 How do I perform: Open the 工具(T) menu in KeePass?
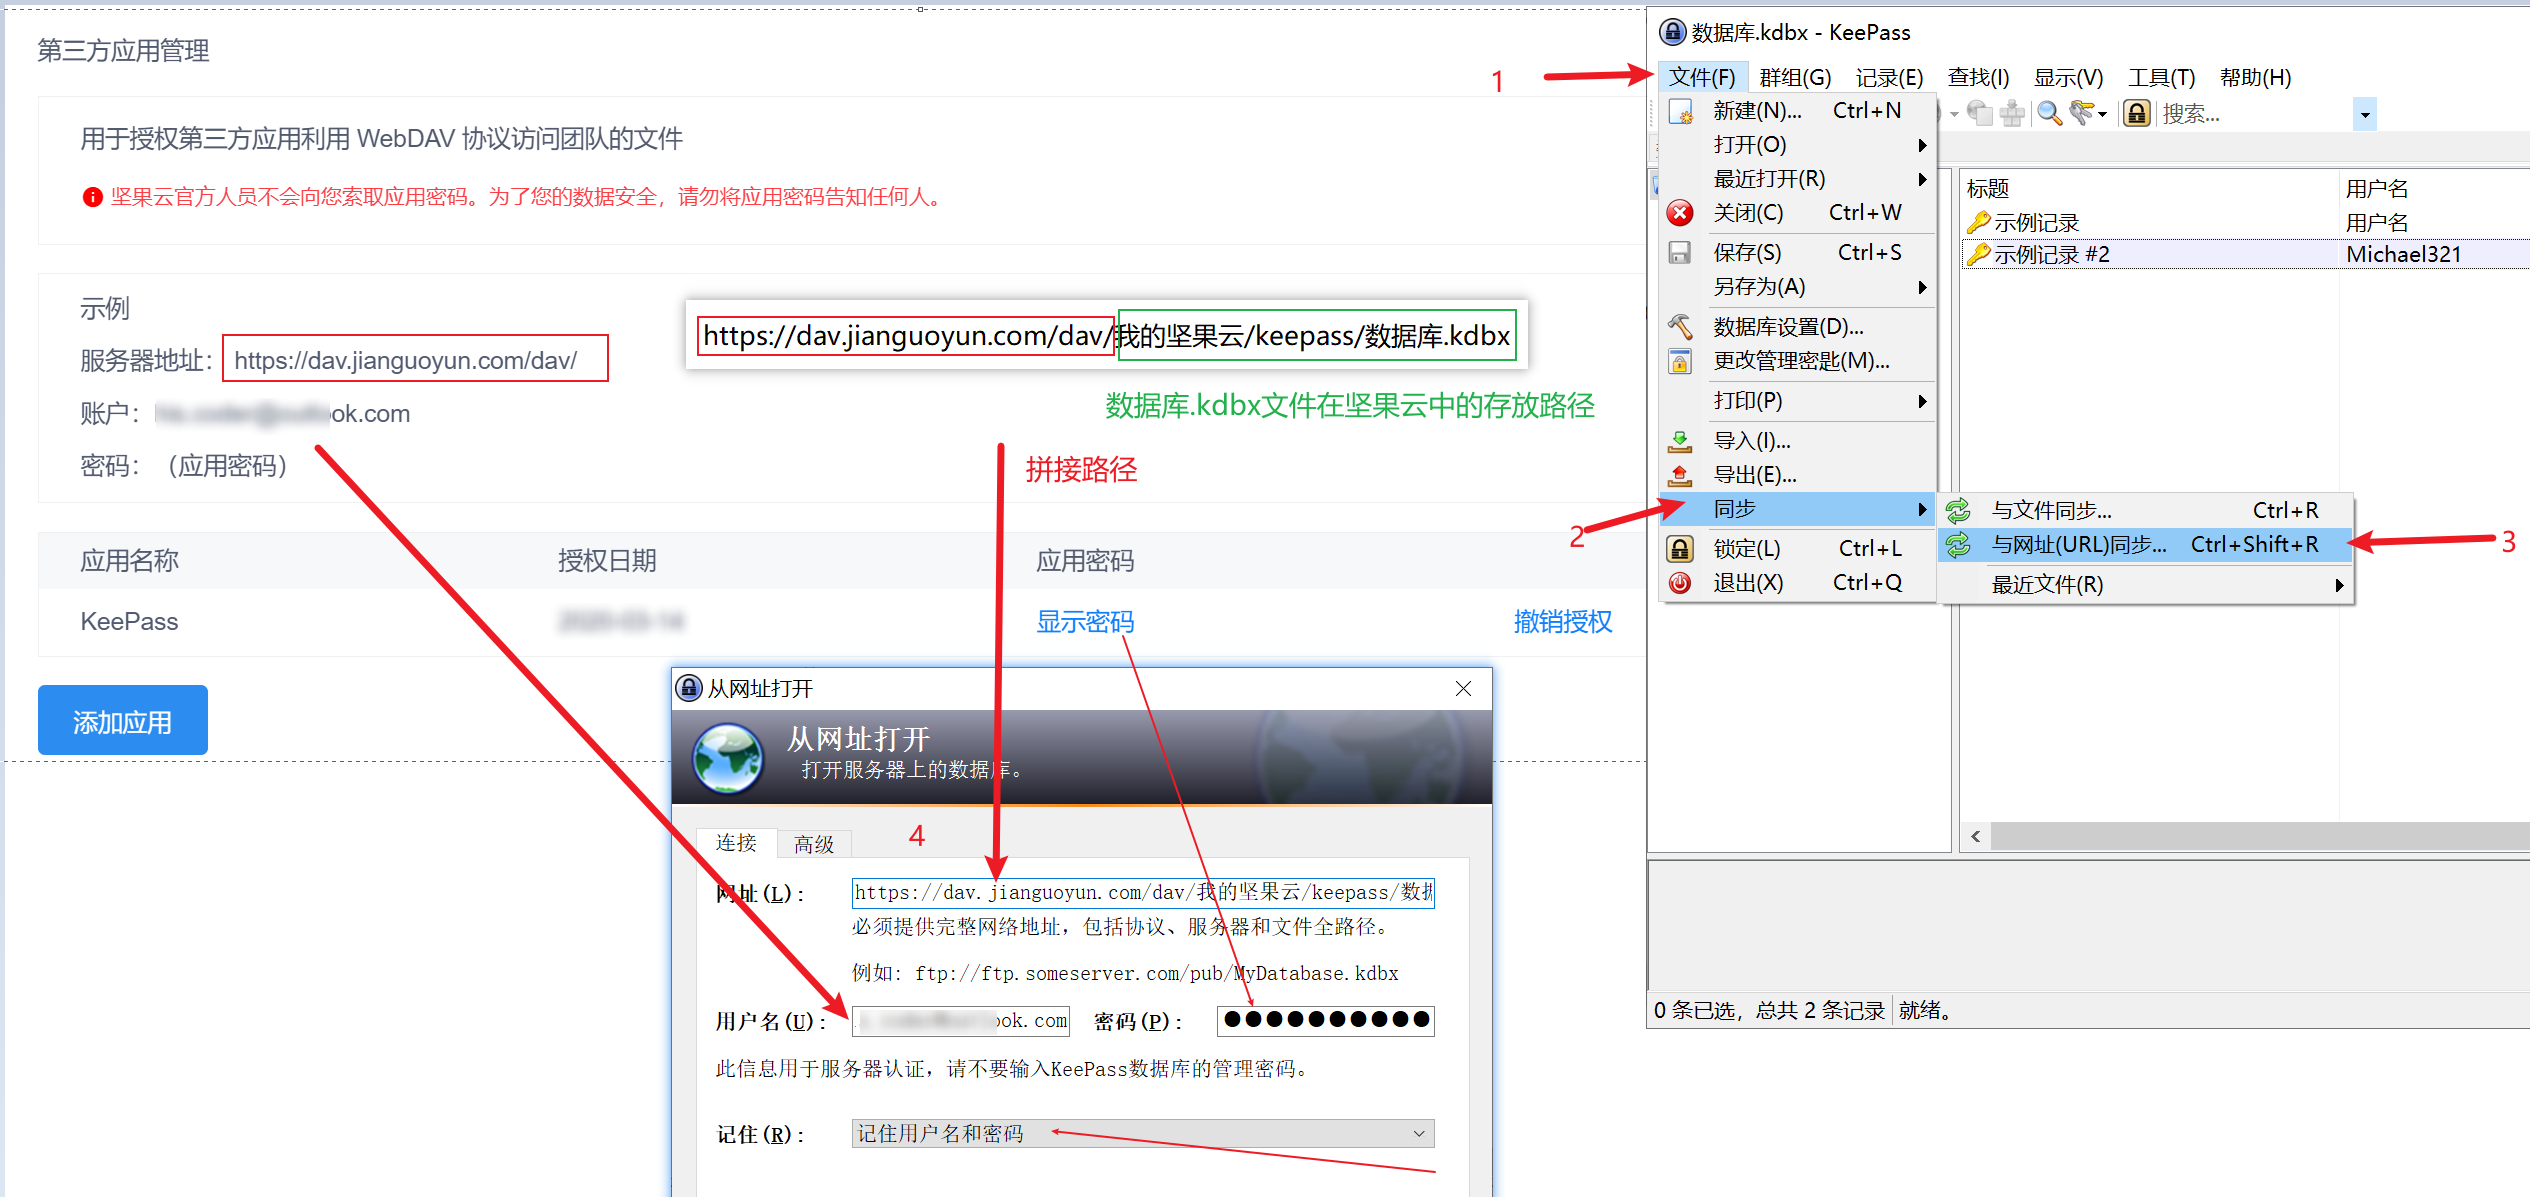tap(2160, 76)
